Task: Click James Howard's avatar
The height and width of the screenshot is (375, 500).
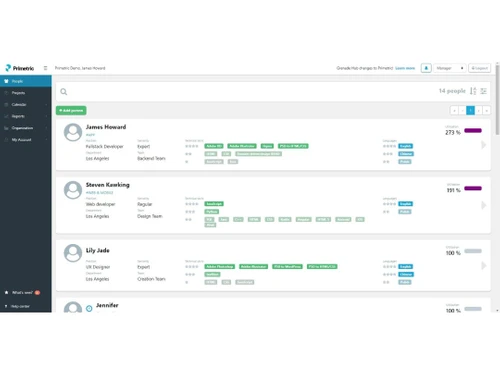Action: (x=73, y=132)
